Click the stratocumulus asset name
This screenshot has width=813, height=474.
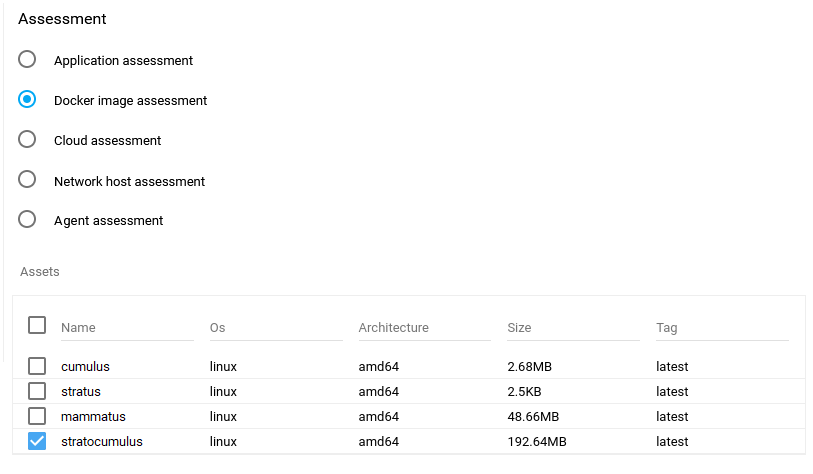point(102,442)
